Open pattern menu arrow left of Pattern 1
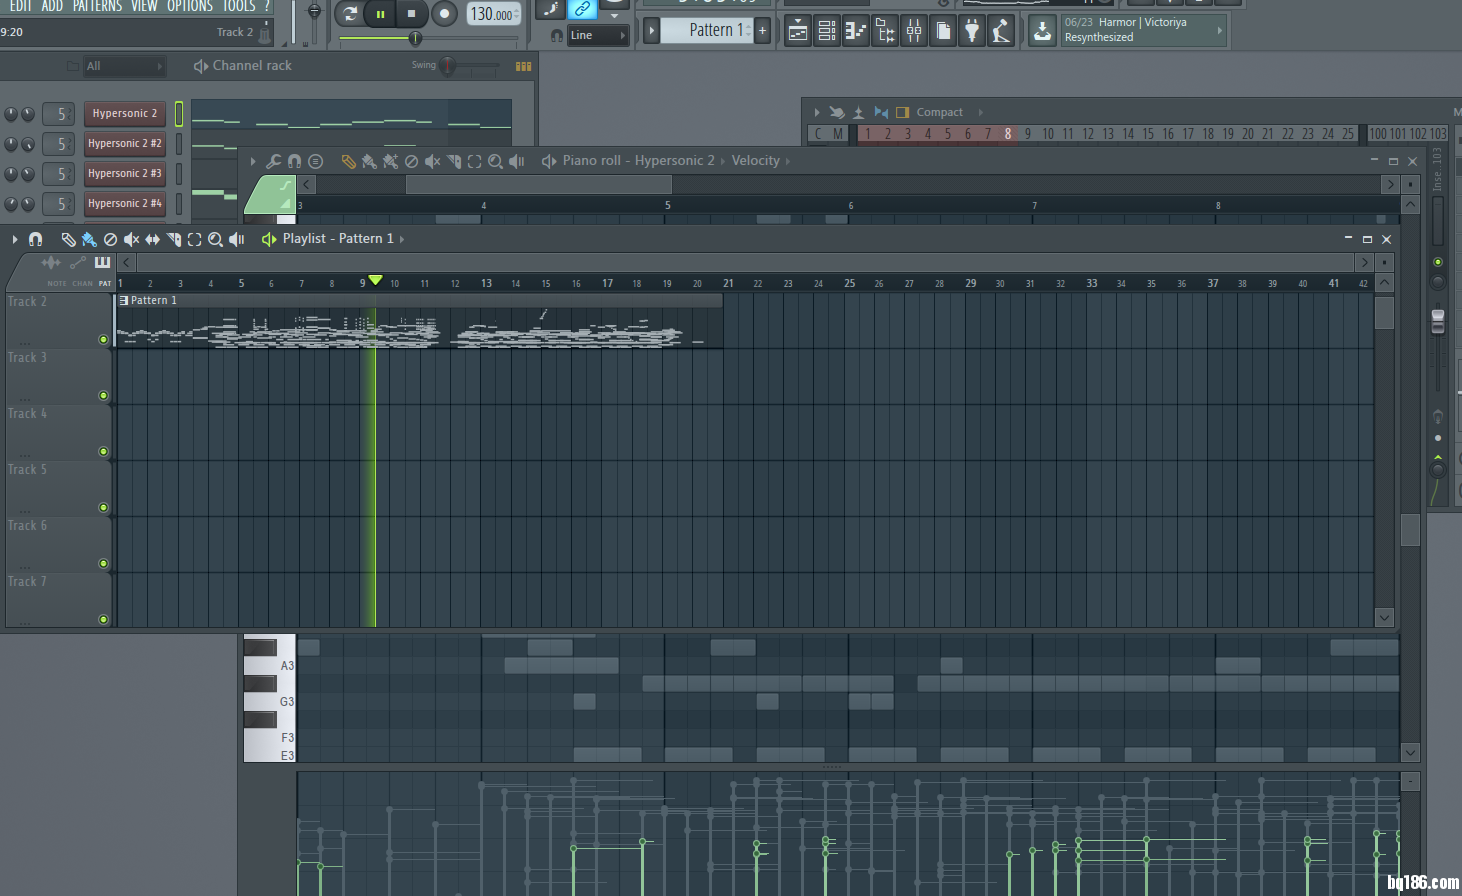This screenshot has width=1462, height=896. click(651, 30)
